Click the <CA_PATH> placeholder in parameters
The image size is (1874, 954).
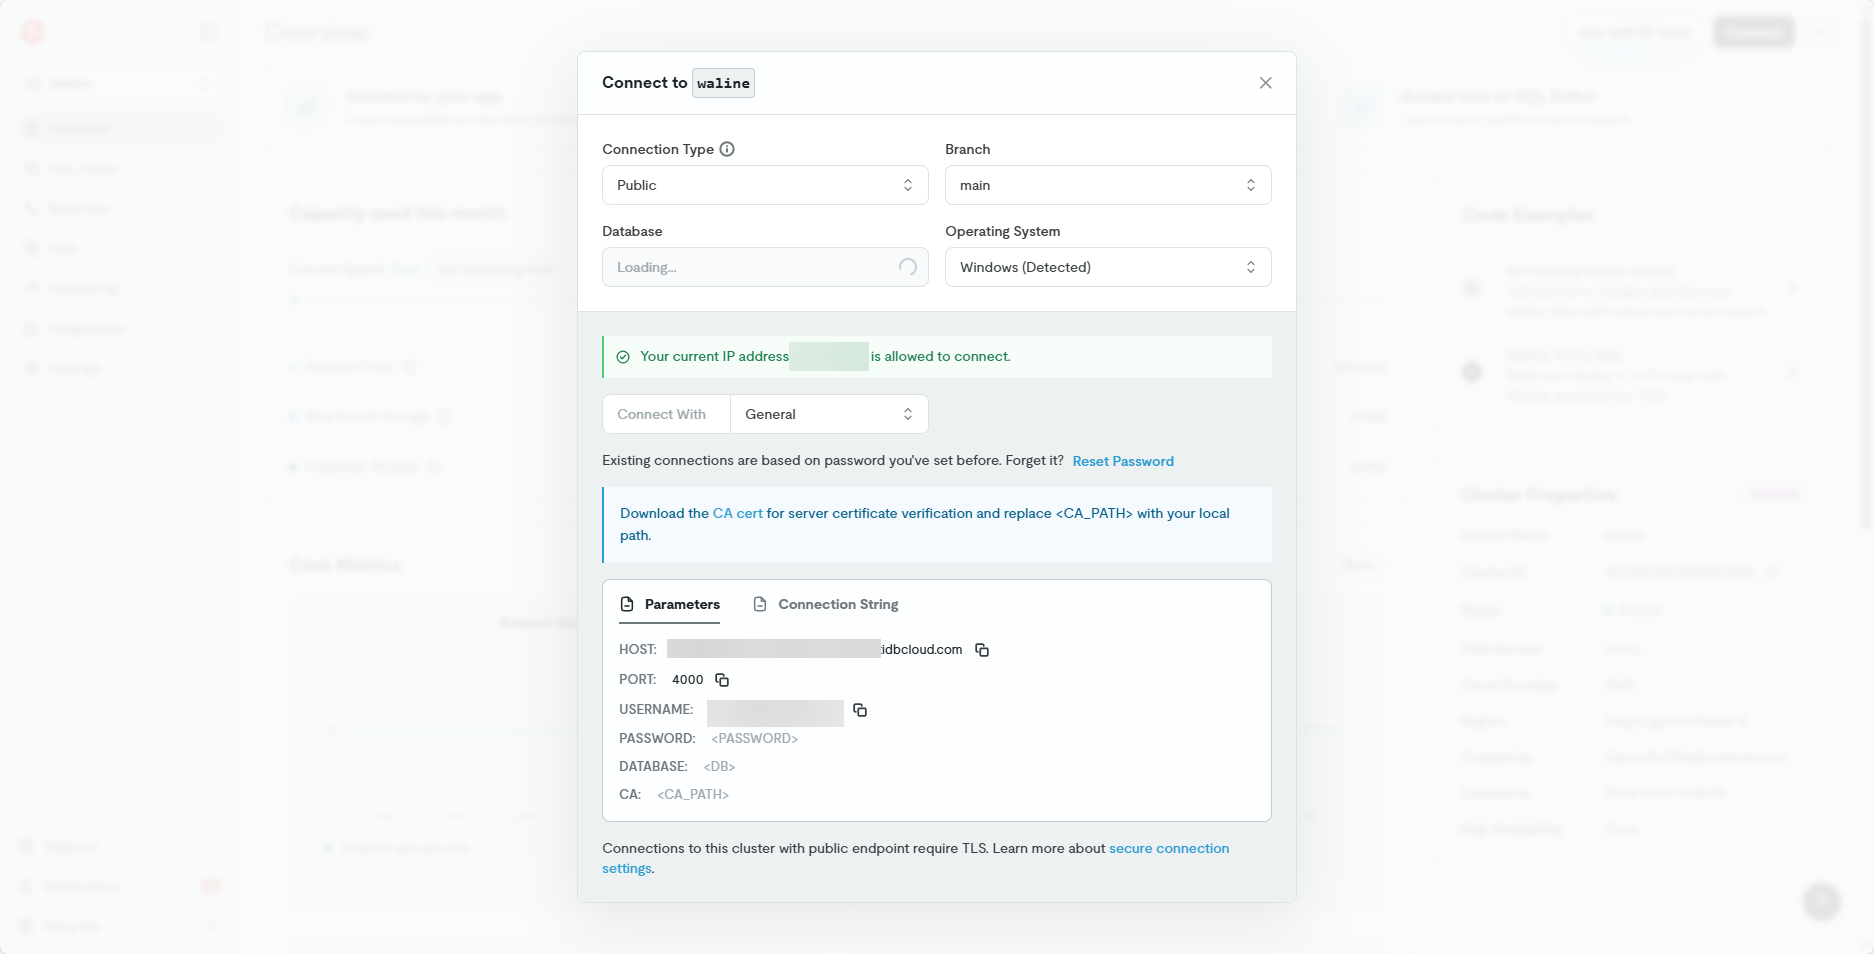[692, 794]
